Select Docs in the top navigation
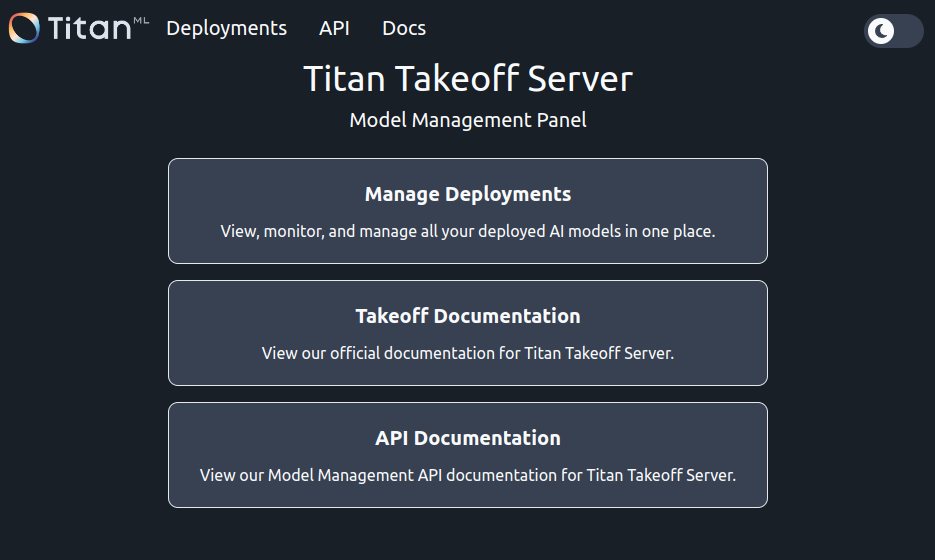This screenshot has width=935, height=560. pyautogui.click(x=404, y=28)
